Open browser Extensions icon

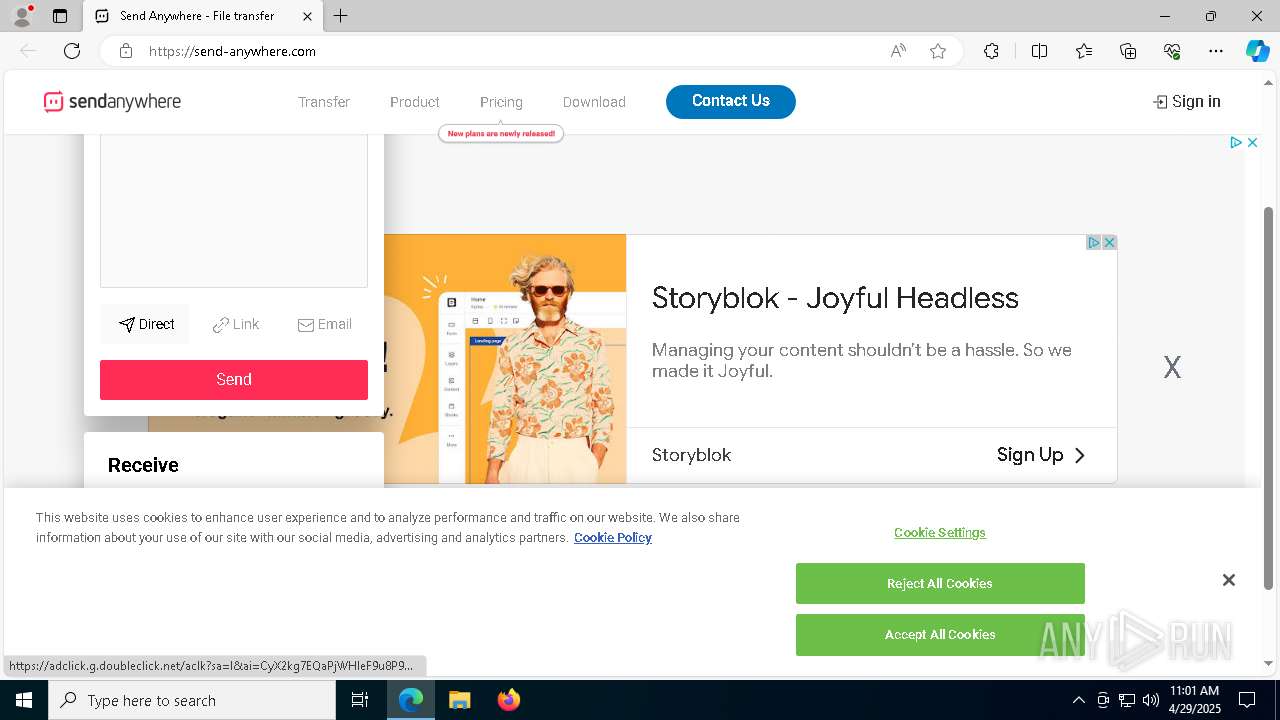click(991, 51)
